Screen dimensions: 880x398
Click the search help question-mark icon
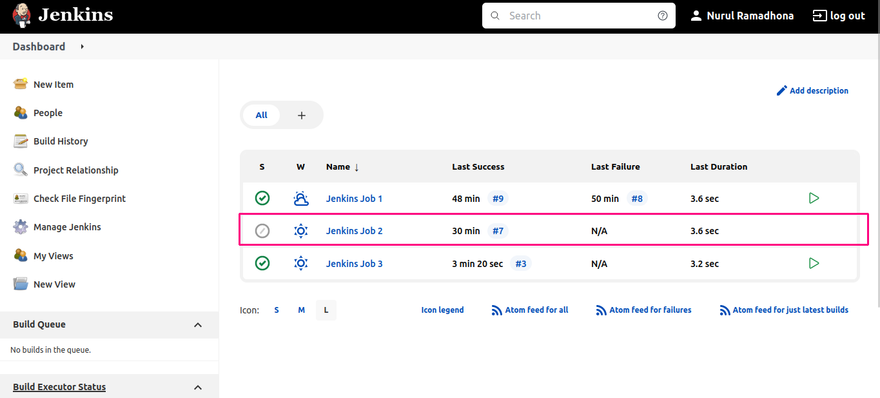tap(662, 16)
